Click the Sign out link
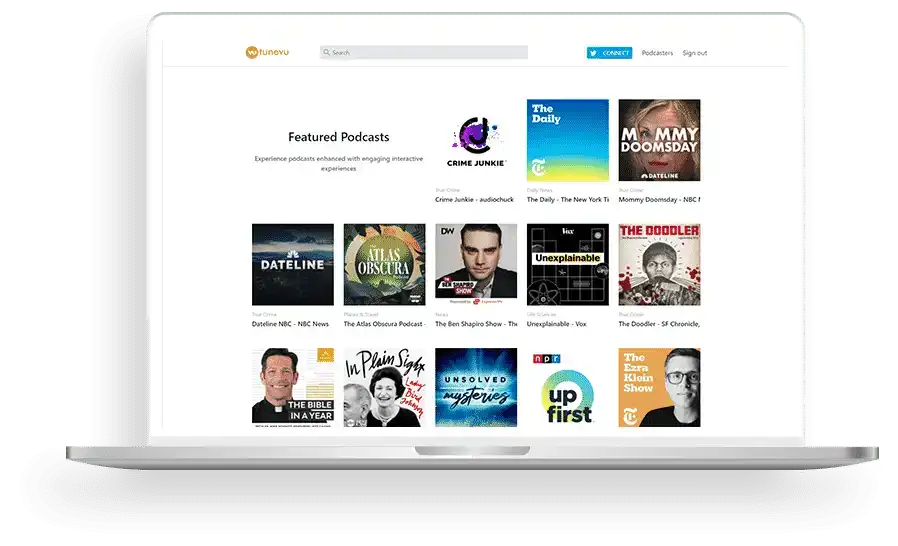 [x=694, y=53]
